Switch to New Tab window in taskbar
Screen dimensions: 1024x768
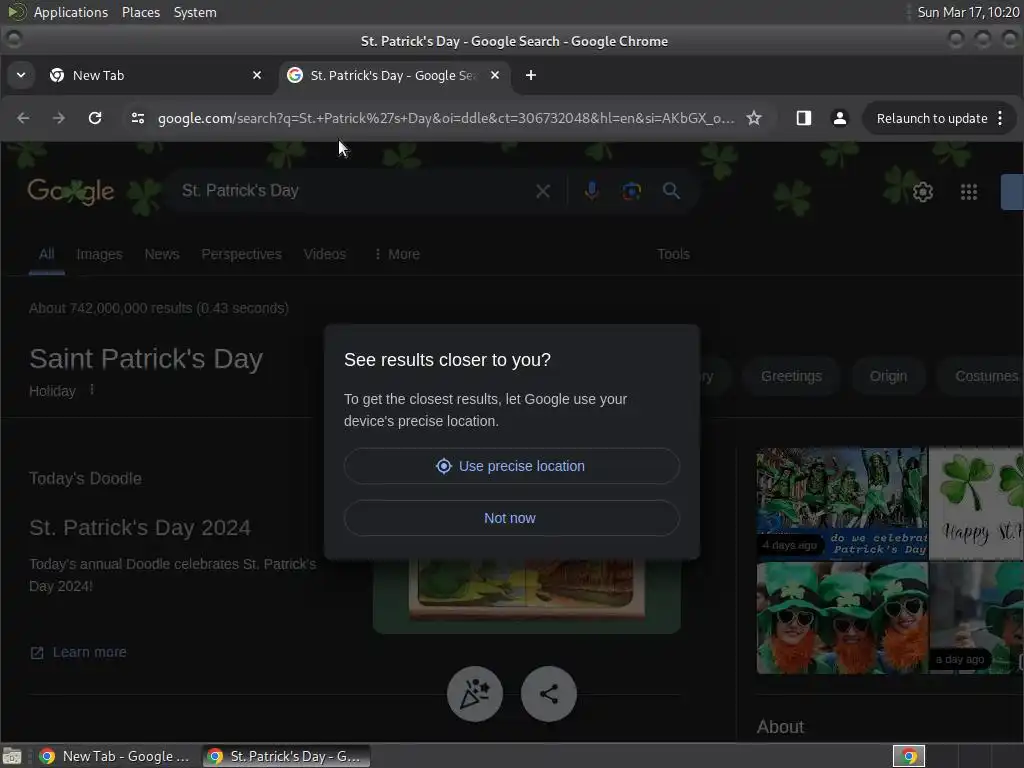[x=116, y=756]
